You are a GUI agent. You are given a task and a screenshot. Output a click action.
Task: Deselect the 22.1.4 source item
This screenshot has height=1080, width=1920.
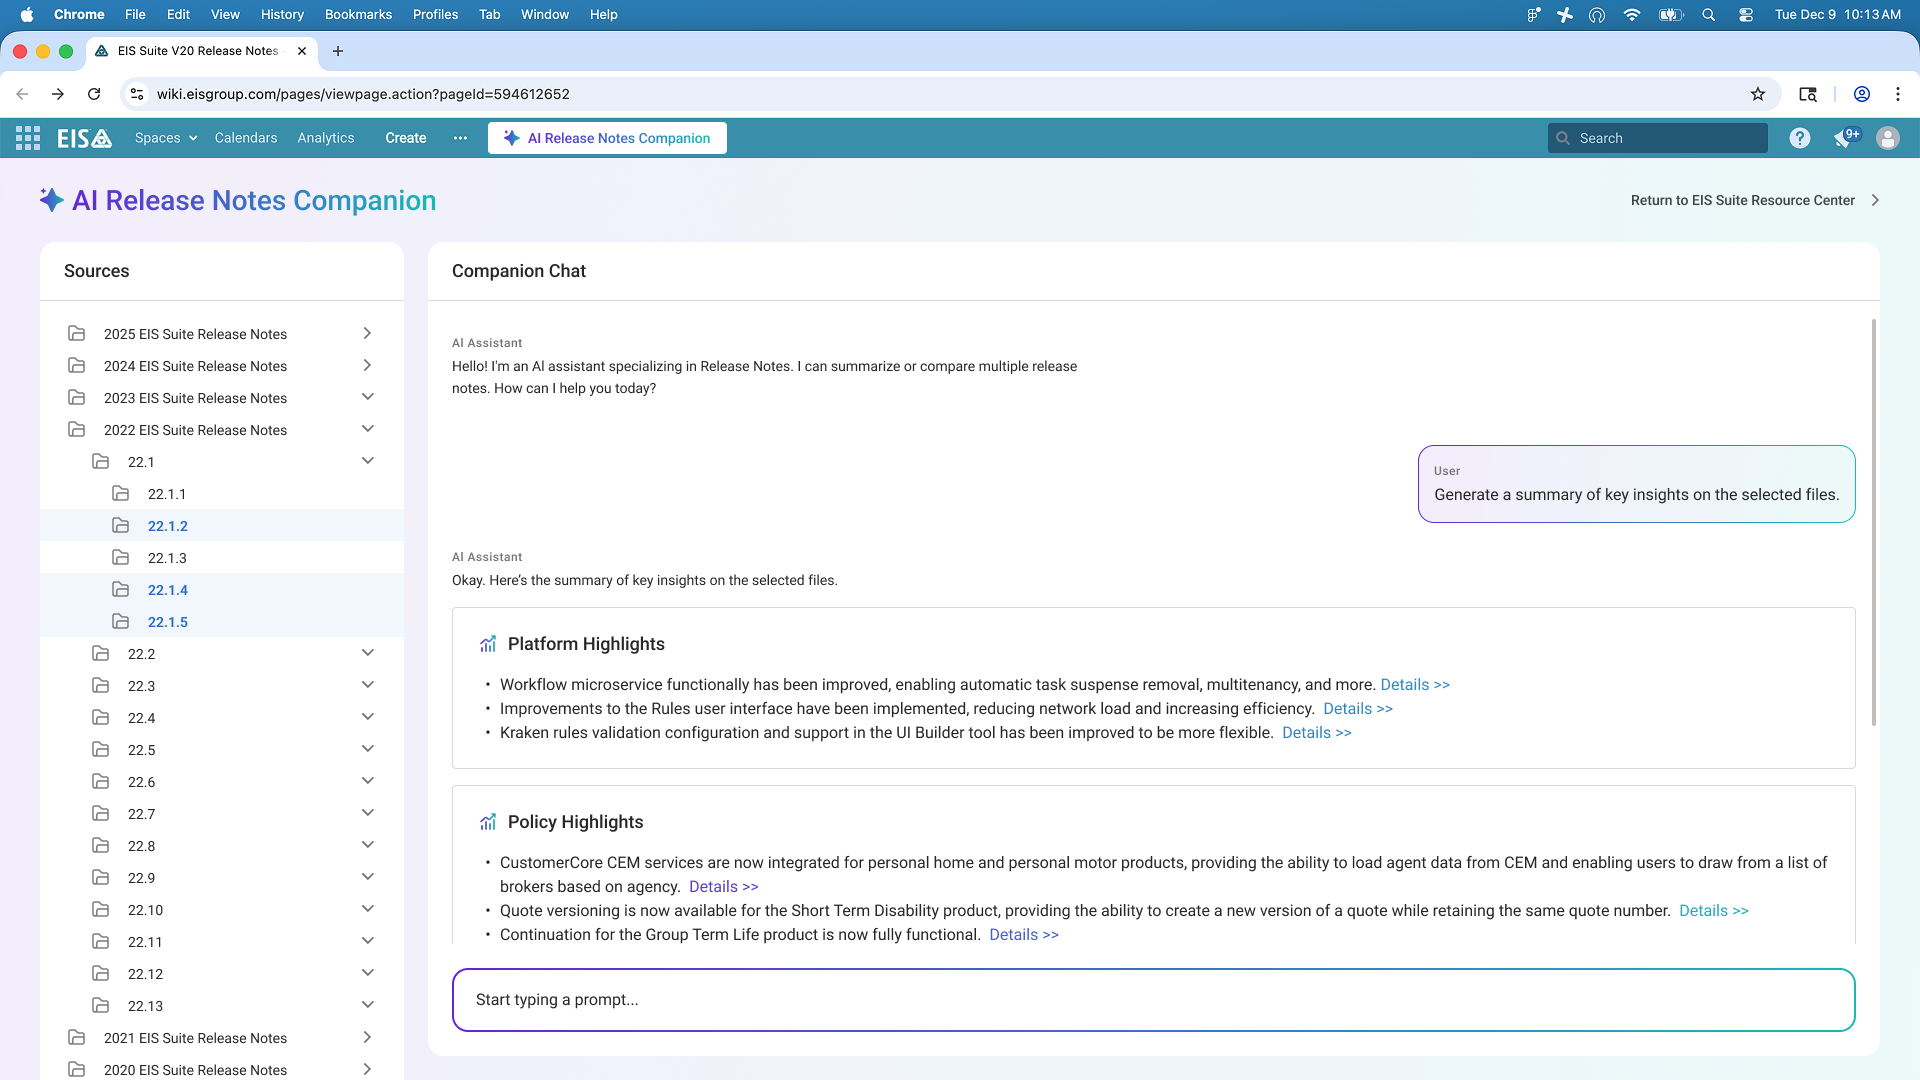(x=167, y=590)
